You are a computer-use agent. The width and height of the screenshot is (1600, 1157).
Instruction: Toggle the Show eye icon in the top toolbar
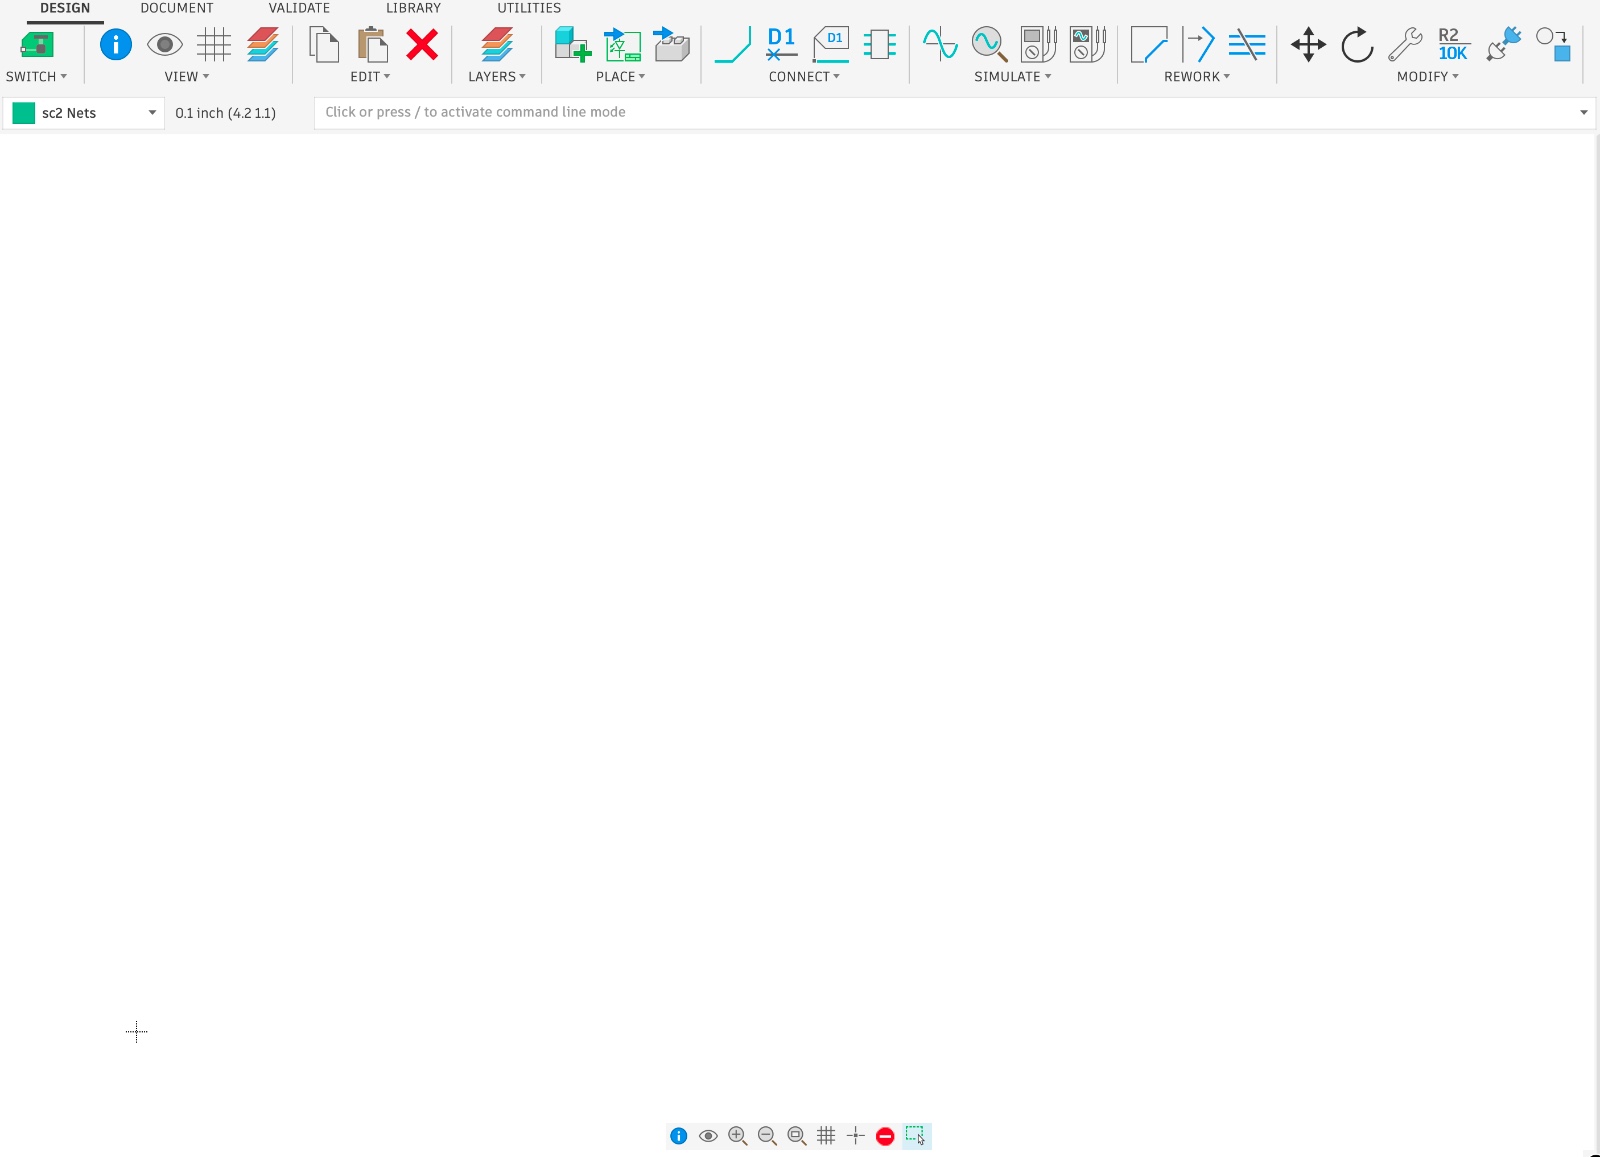coord(165,44)
